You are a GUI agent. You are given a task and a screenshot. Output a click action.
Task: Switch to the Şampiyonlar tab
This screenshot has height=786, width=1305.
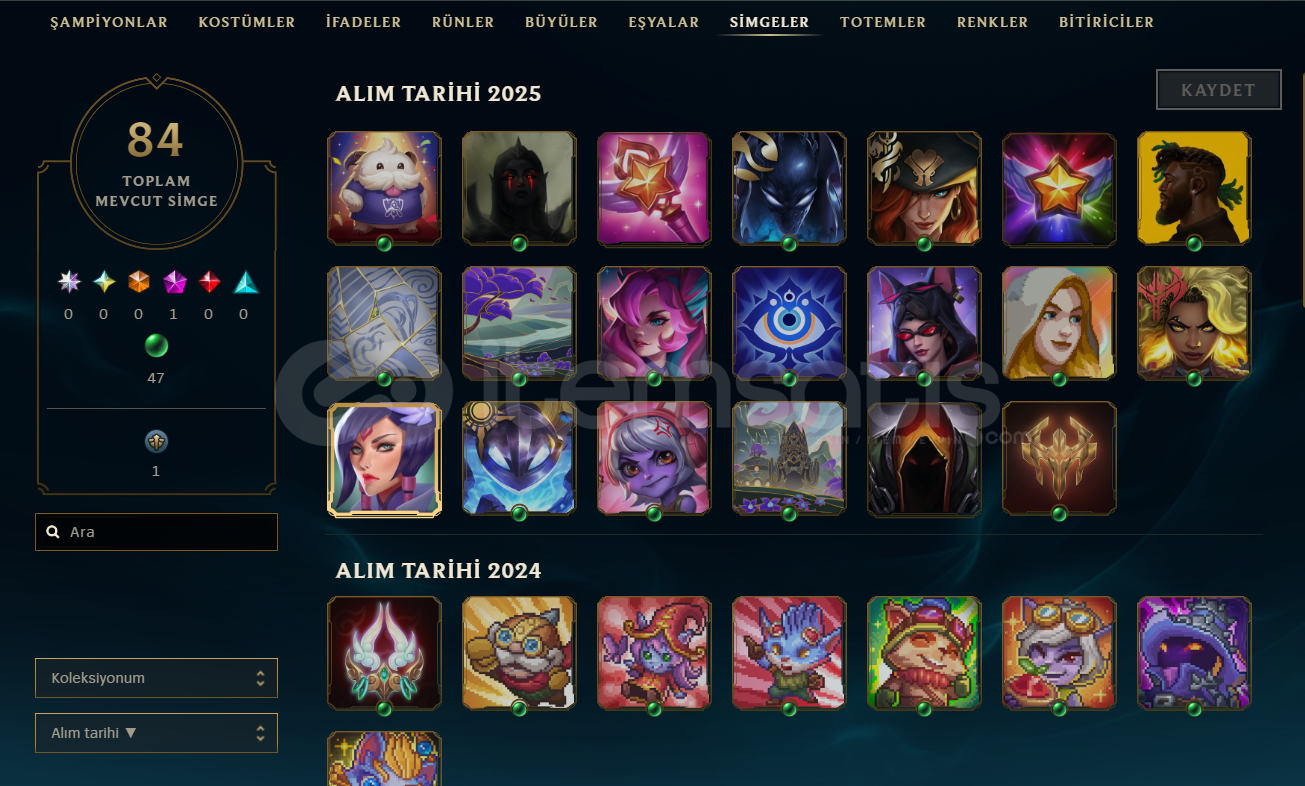point(109,22)
